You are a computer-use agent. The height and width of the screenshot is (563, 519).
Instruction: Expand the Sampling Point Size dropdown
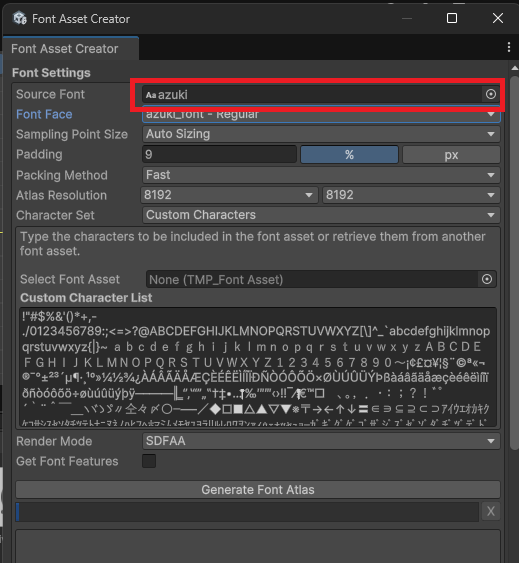coord(321,134)
